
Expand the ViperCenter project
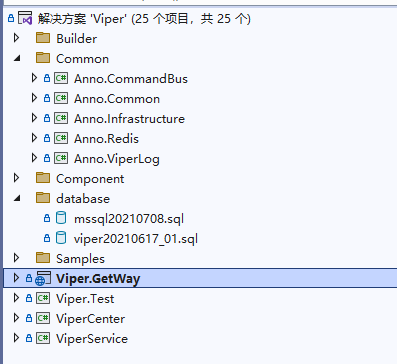pos(16,318)
